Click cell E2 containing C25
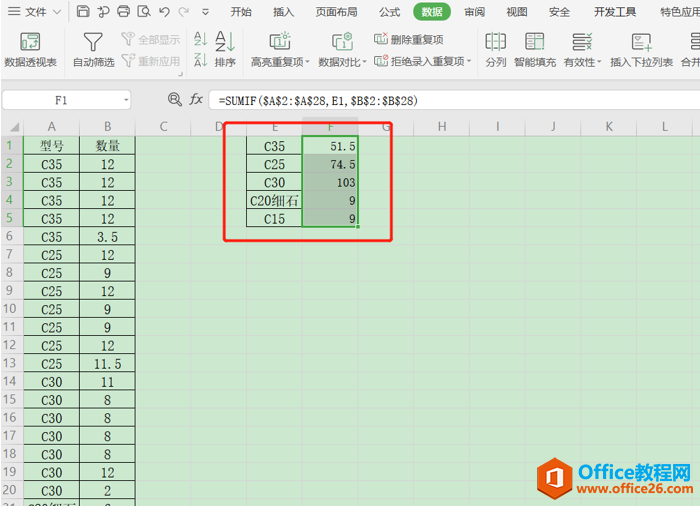Viewport: 700px width, 506px height. (274, 164)
